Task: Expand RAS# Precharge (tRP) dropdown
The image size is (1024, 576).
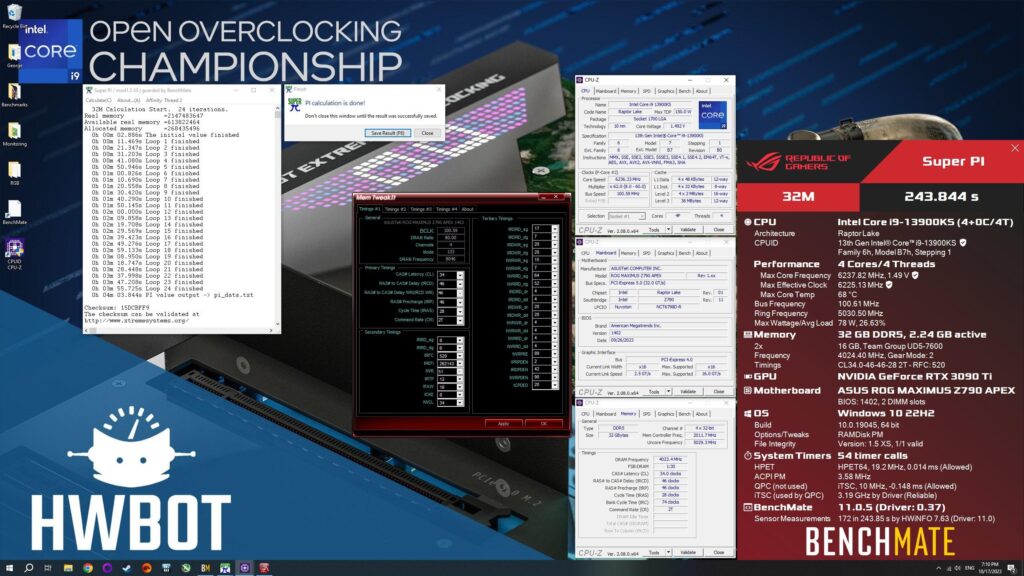Action: 460,302
